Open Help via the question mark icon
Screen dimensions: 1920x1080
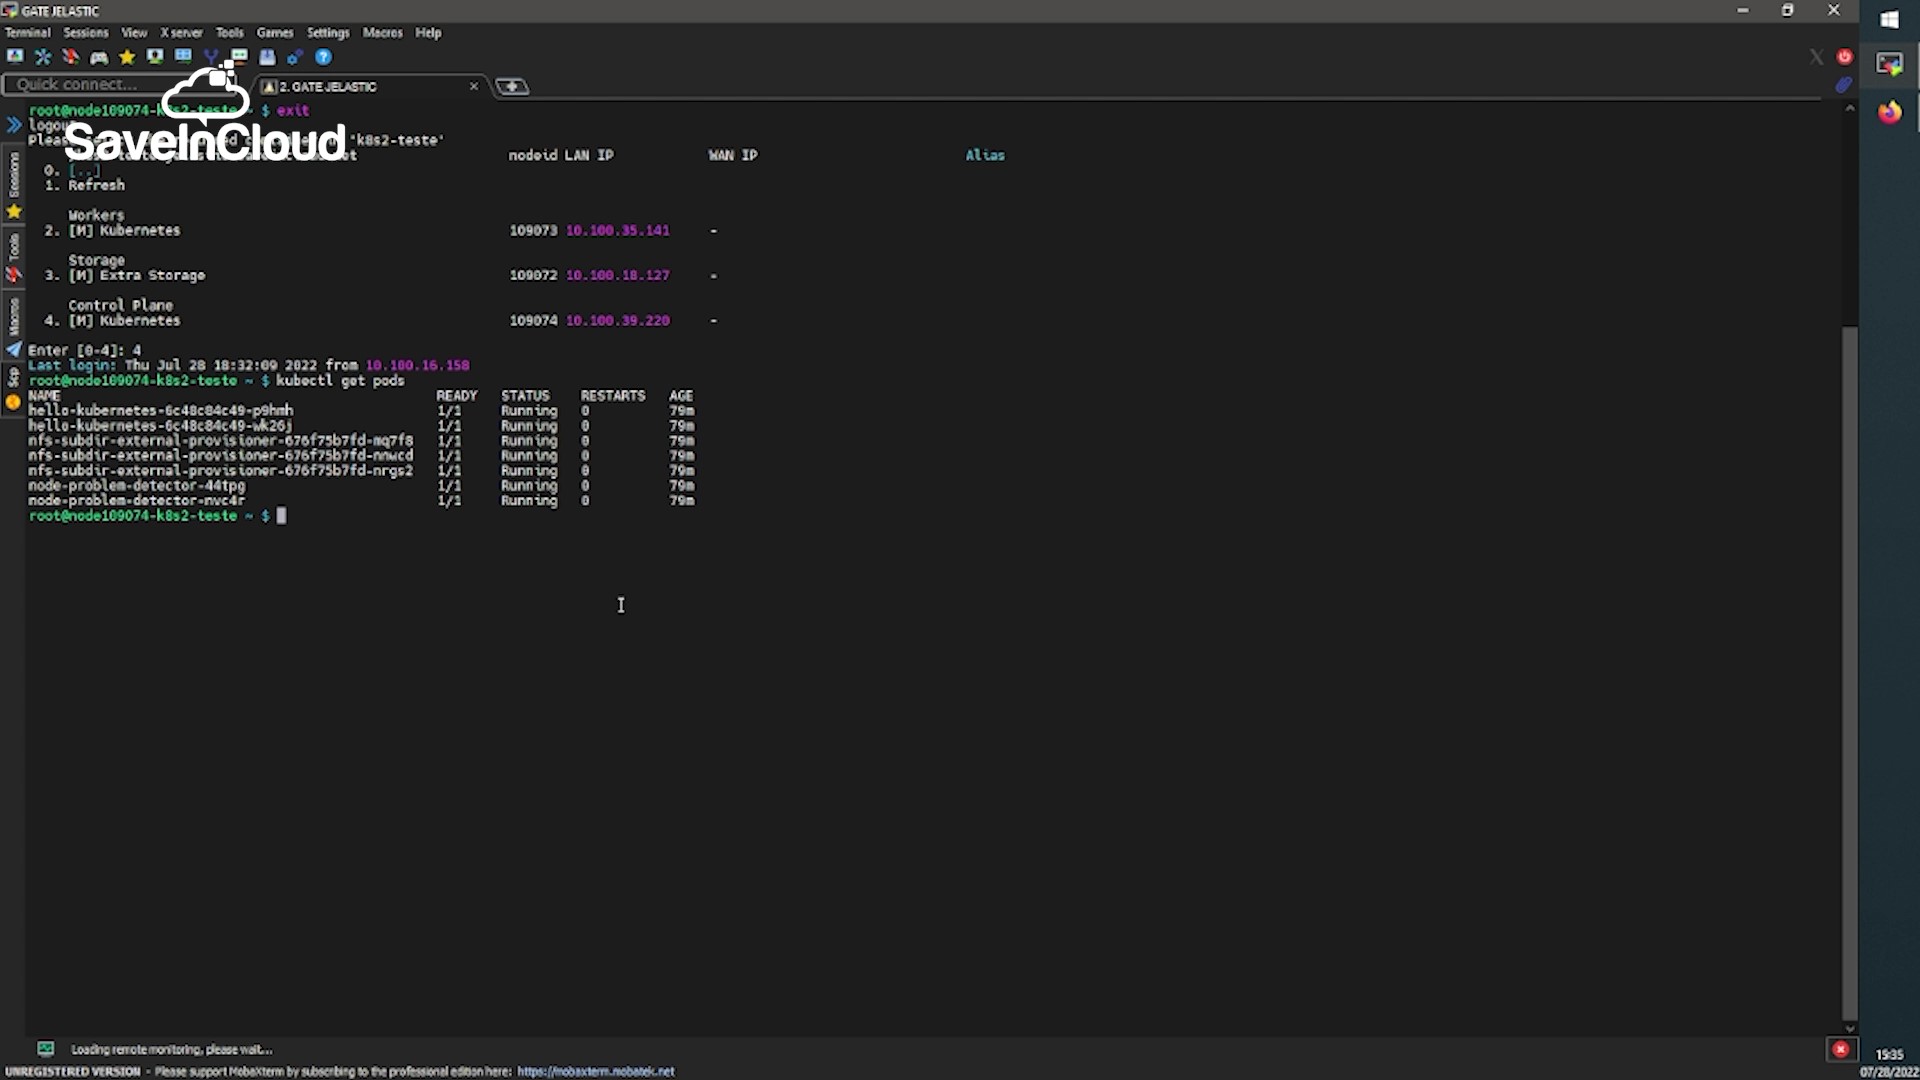pyautogui.click(x=323, y=57)
